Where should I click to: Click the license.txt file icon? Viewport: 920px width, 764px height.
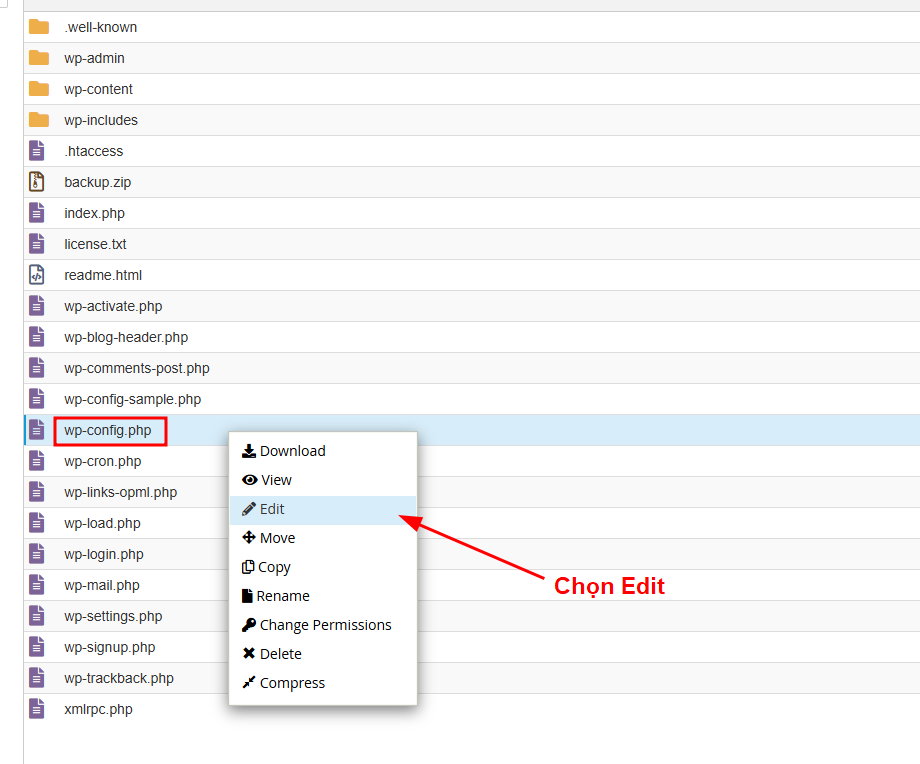(x=36, y=244)
